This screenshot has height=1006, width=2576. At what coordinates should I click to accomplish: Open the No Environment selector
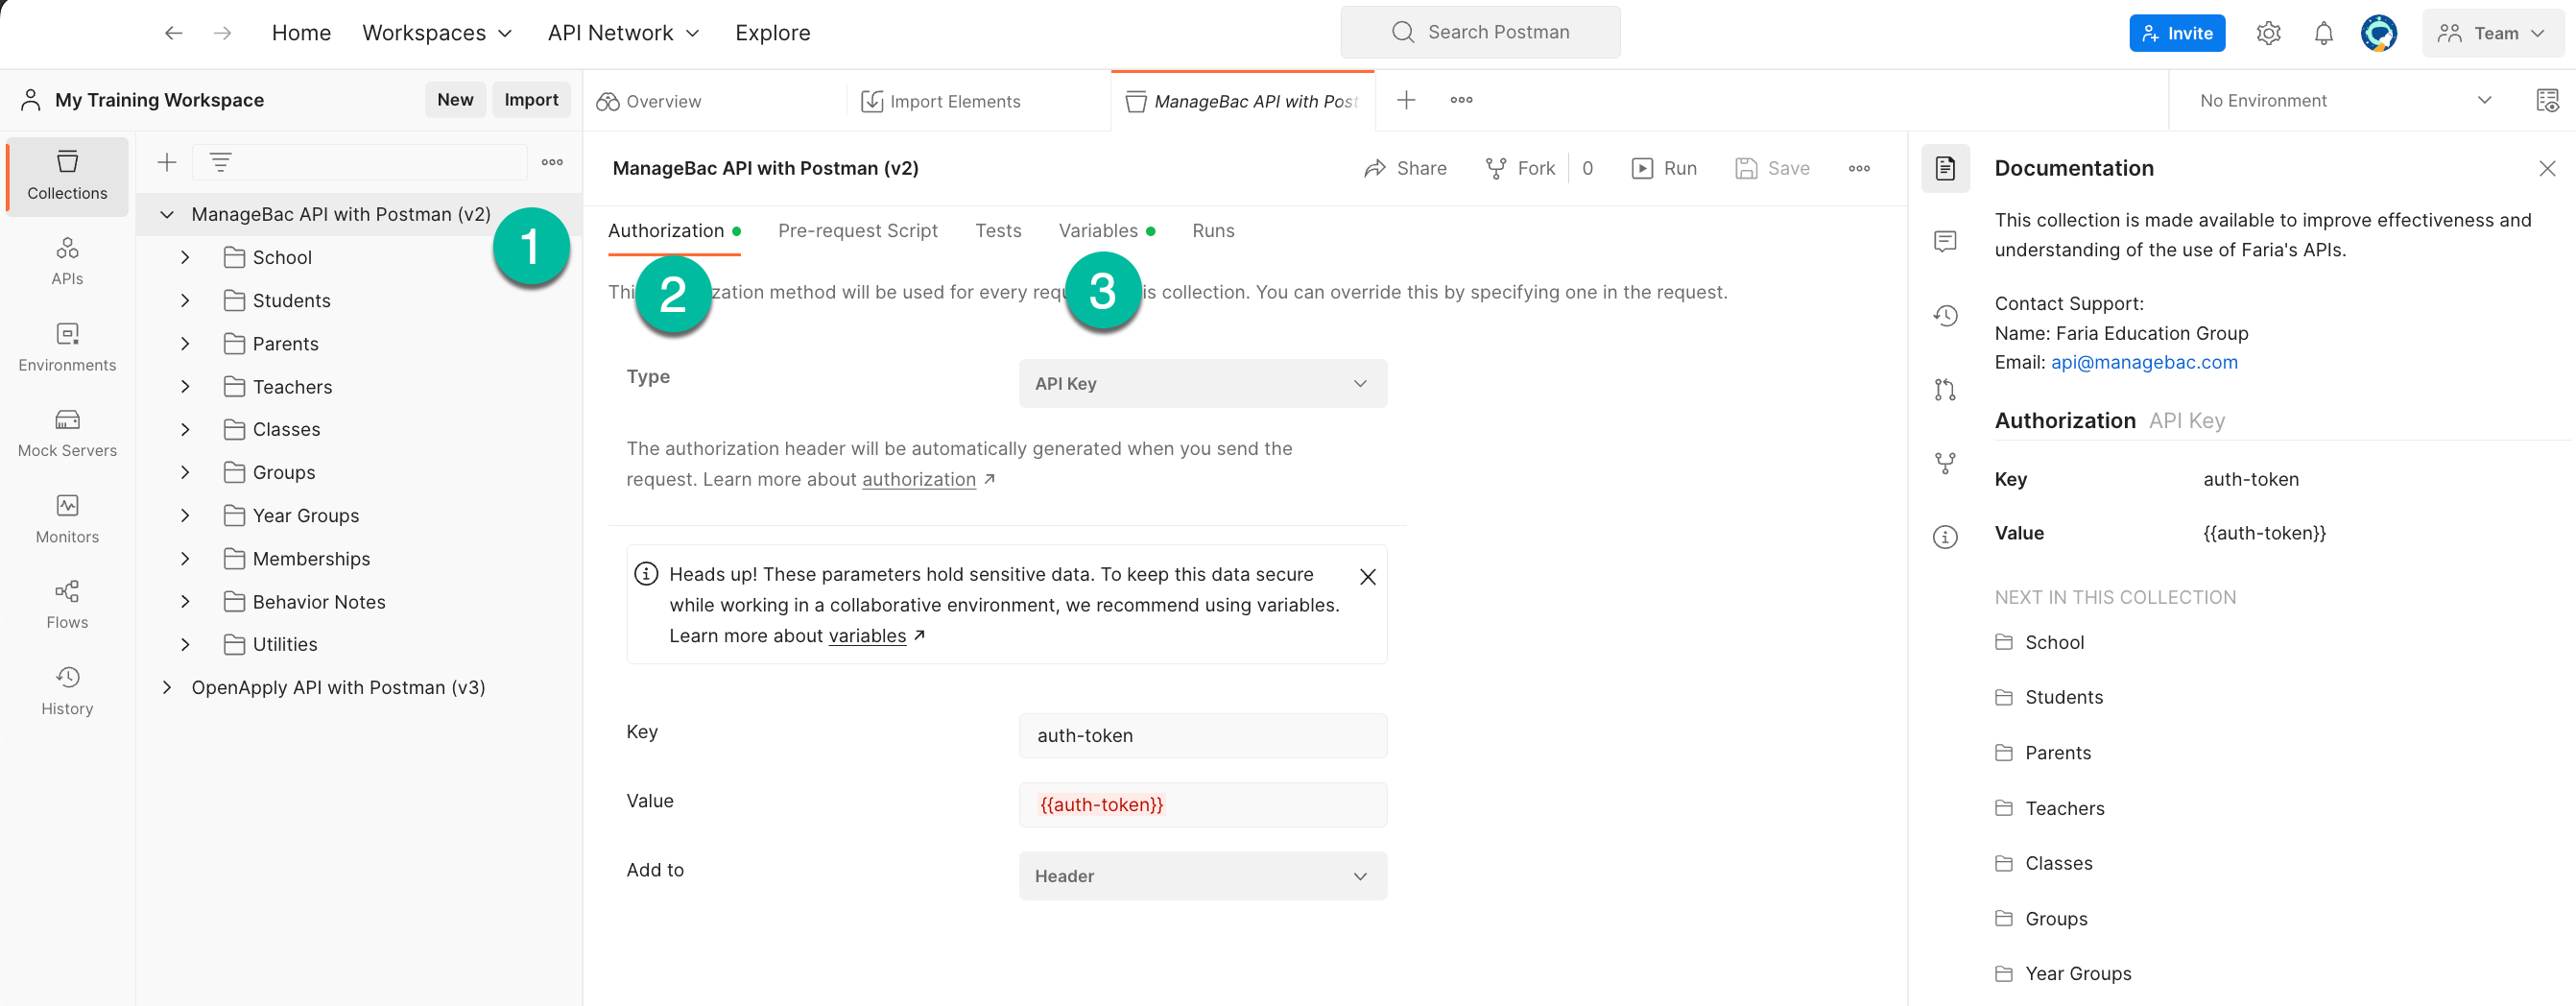[2344, 100]
